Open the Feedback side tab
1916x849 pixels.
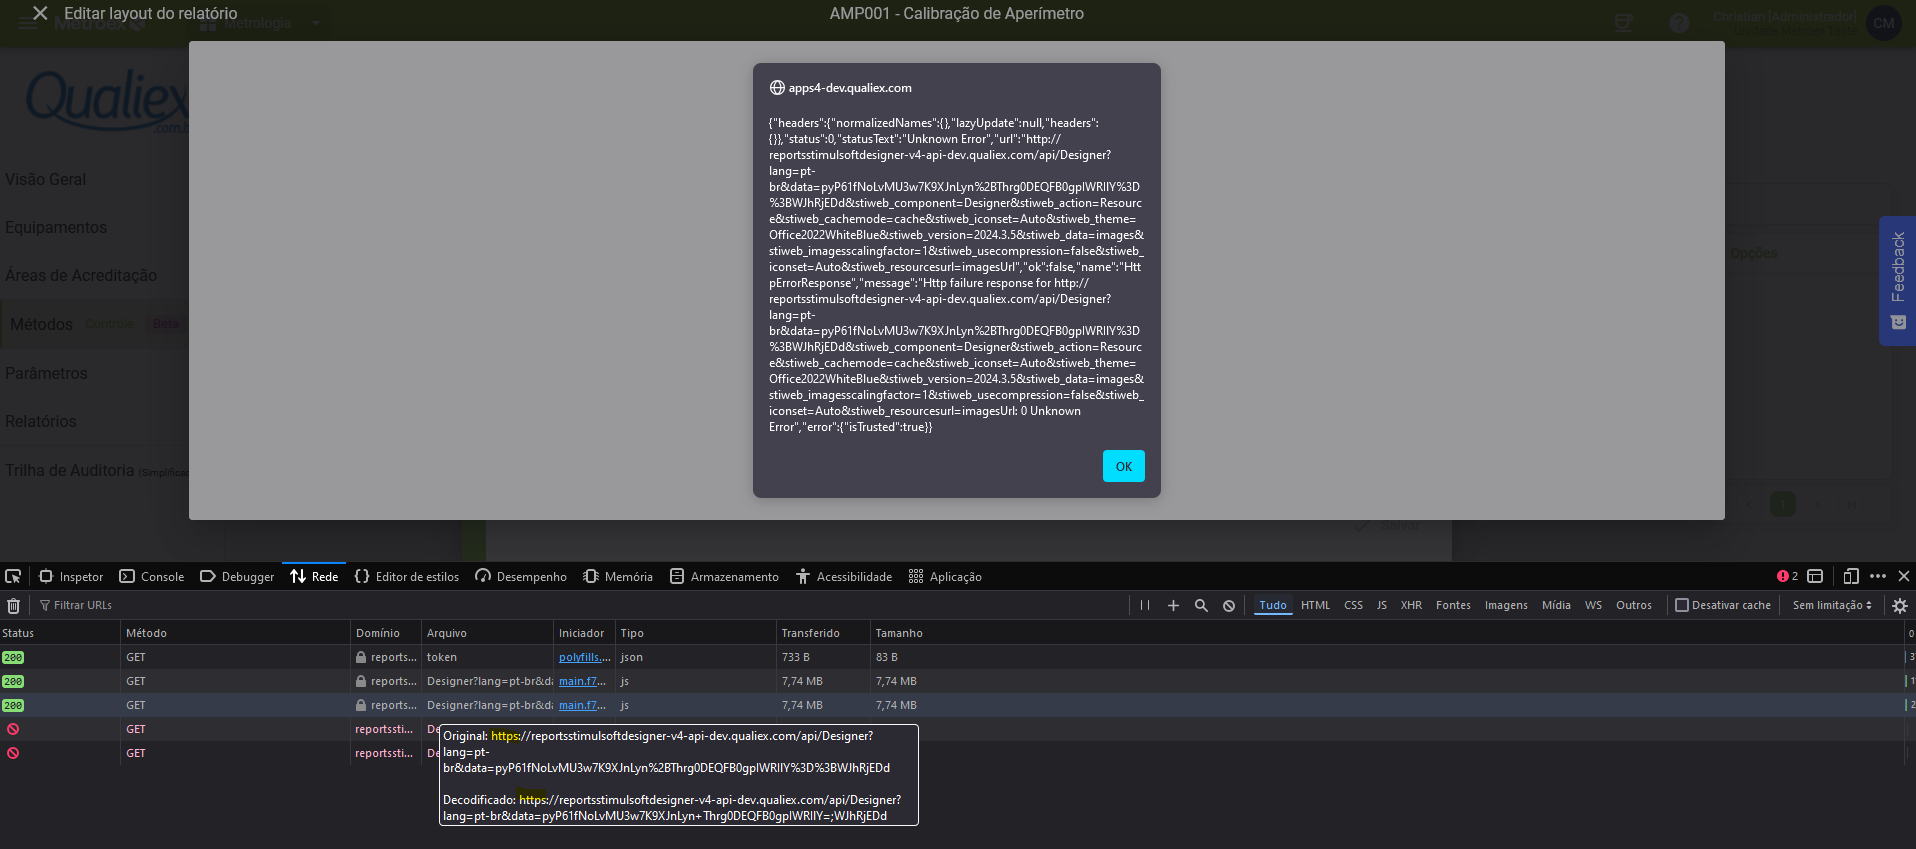[1897, 281]
